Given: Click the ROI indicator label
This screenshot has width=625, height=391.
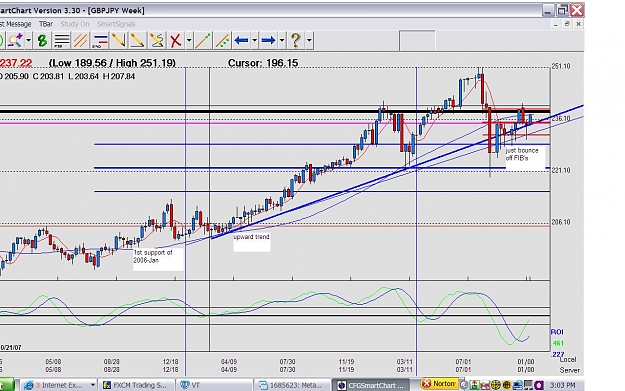Looking at the screenshot, I should click(x=557, y=332).
